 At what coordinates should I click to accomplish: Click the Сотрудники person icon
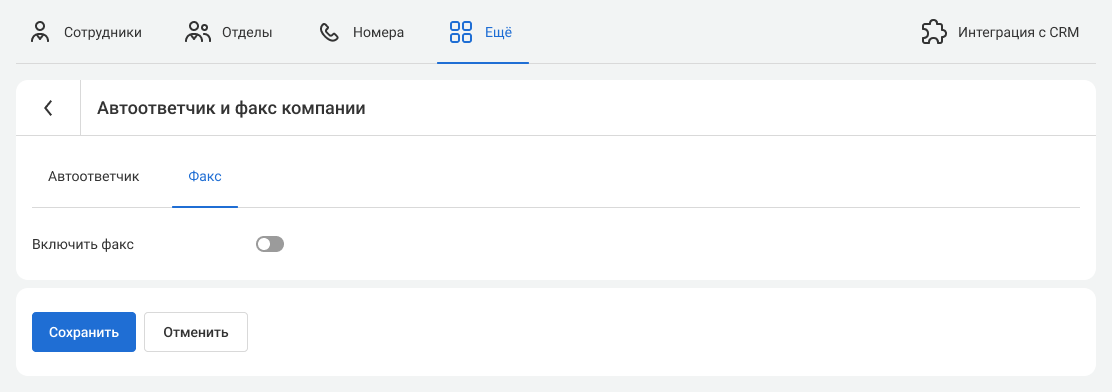40,32
